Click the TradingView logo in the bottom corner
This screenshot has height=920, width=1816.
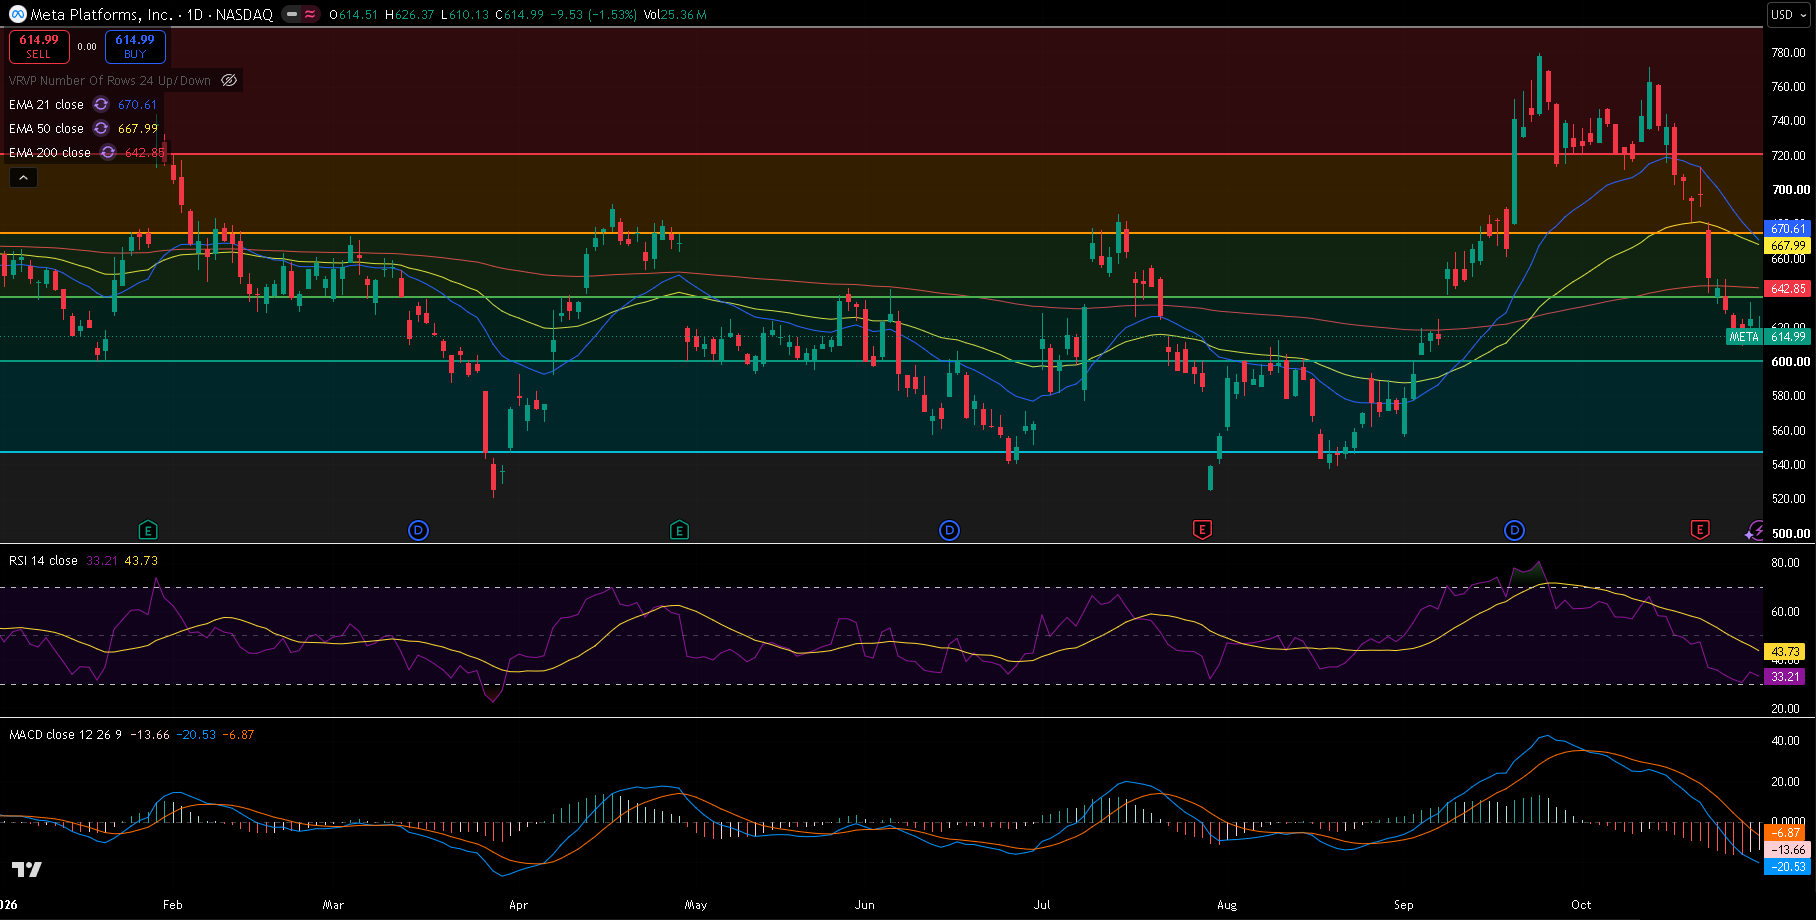point(27,869)
